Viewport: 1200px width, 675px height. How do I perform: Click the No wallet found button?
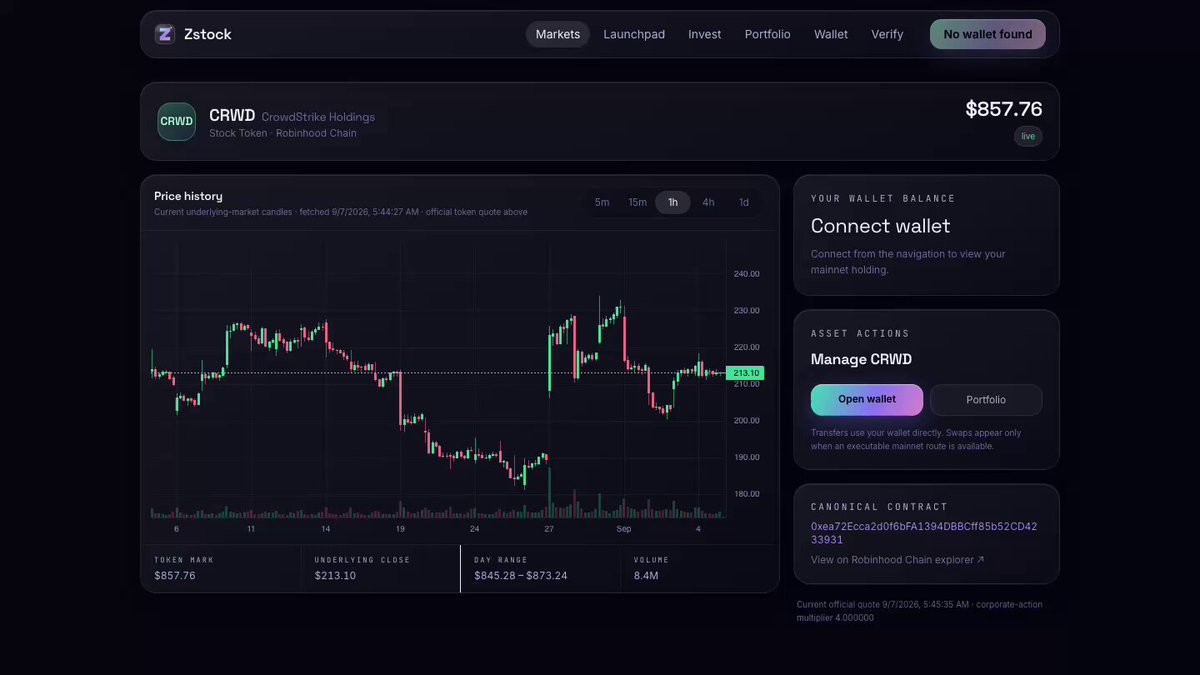988,34
